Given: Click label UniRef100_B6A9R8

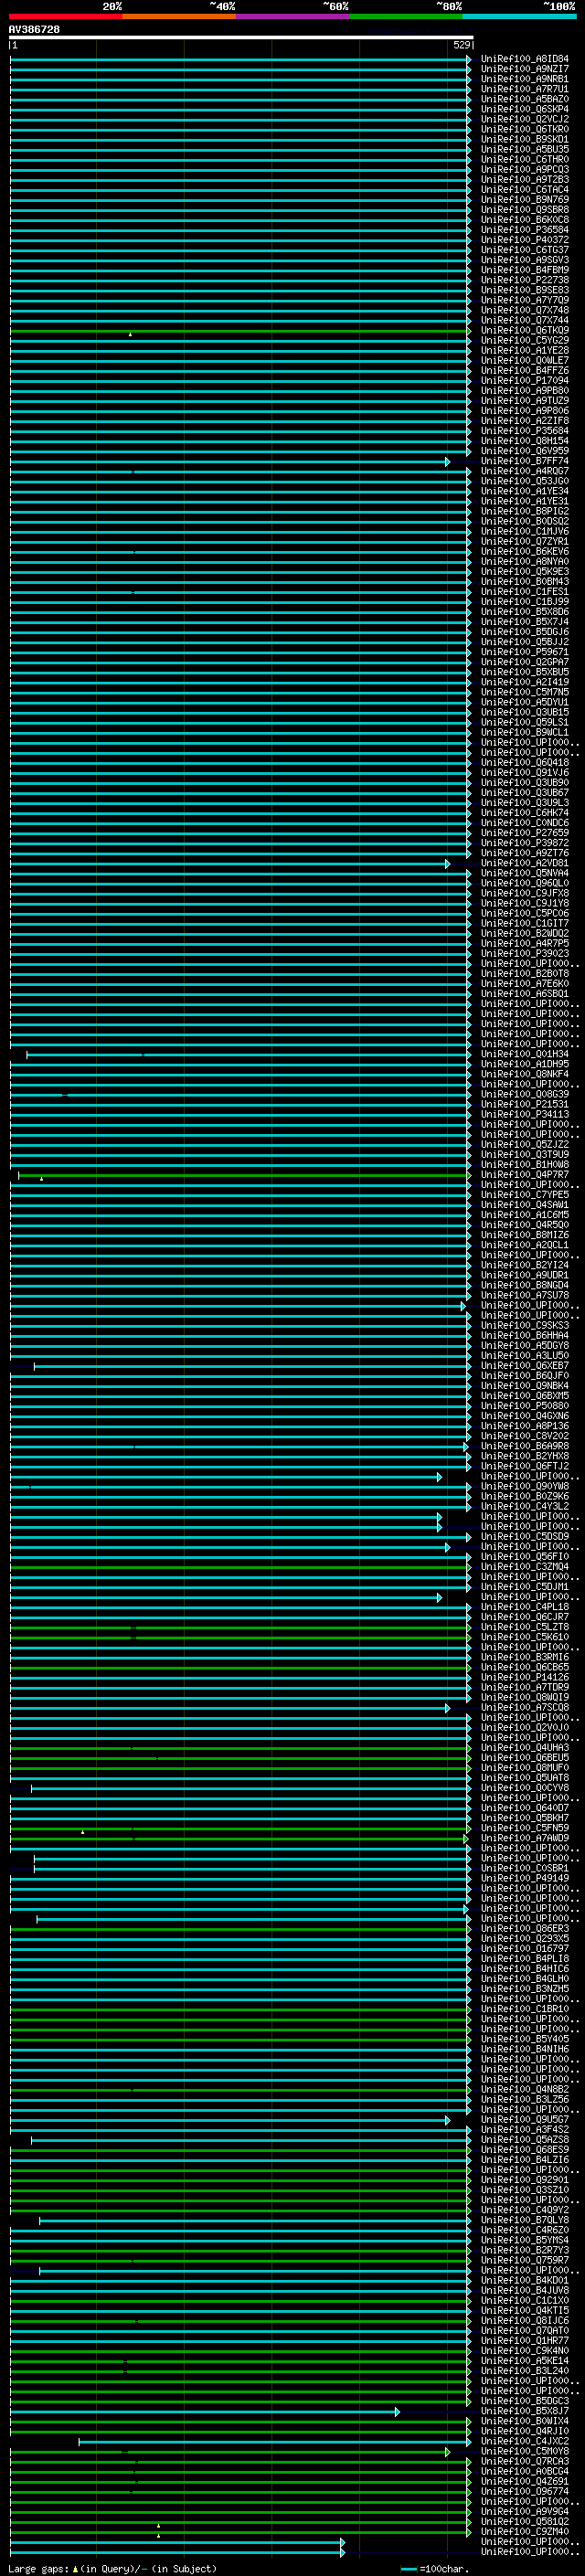Looking at the screenshot, I should [x=524, y=1446].
